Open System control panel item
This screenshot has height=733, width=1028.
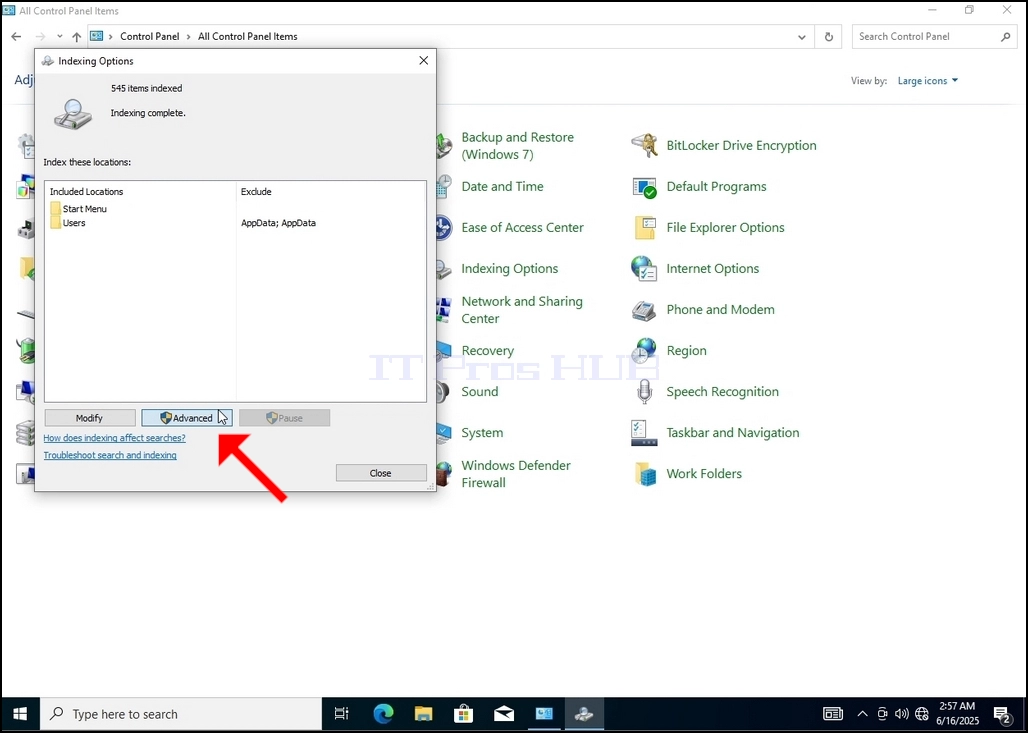click(x=482, y=433)
